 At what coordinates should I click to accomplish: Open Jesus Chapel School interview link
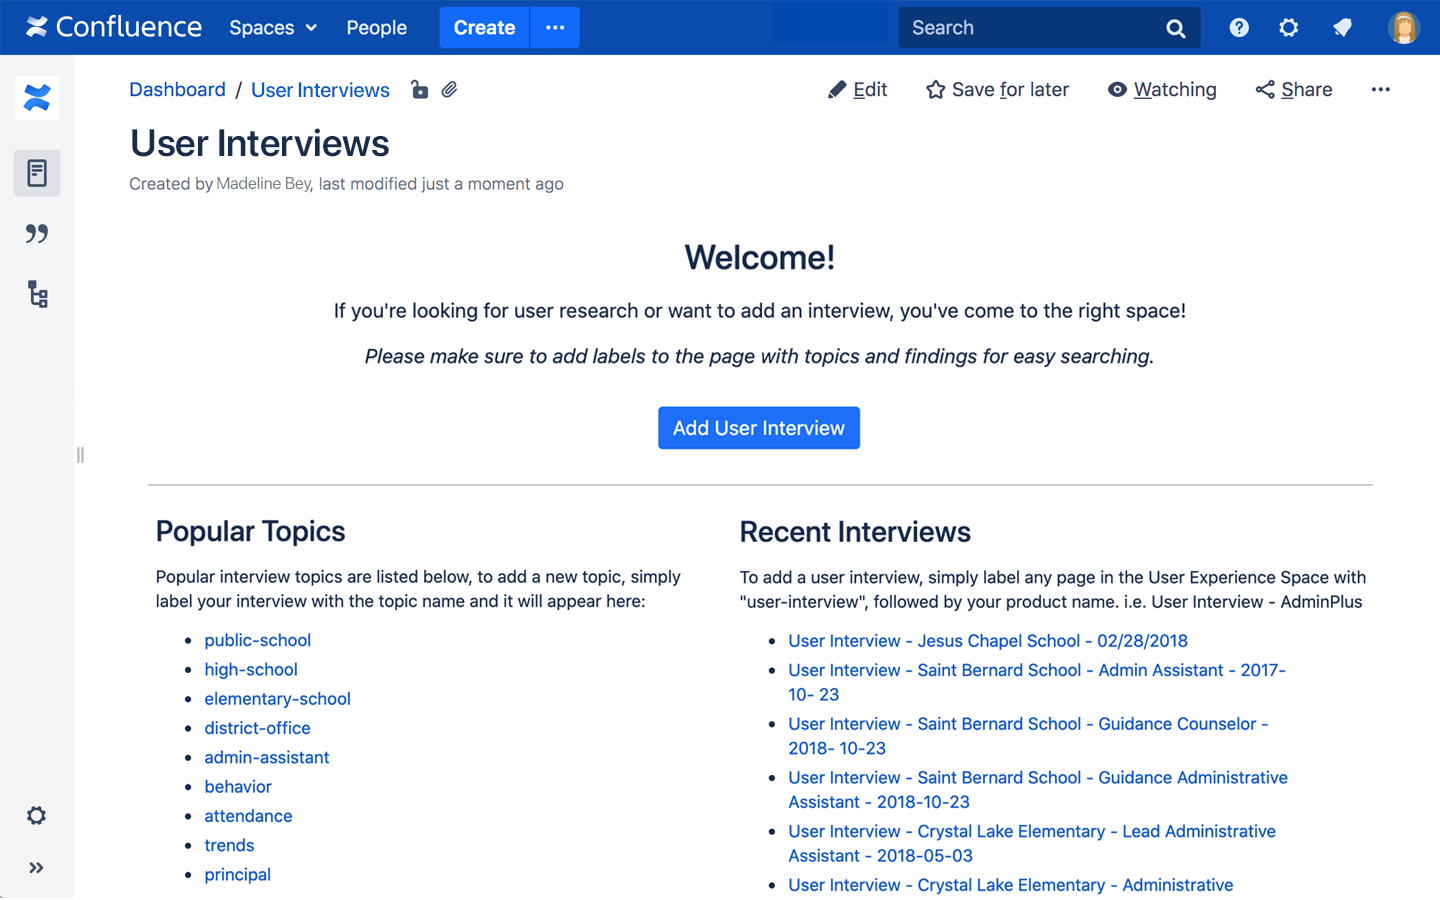[x=988, y=641]
